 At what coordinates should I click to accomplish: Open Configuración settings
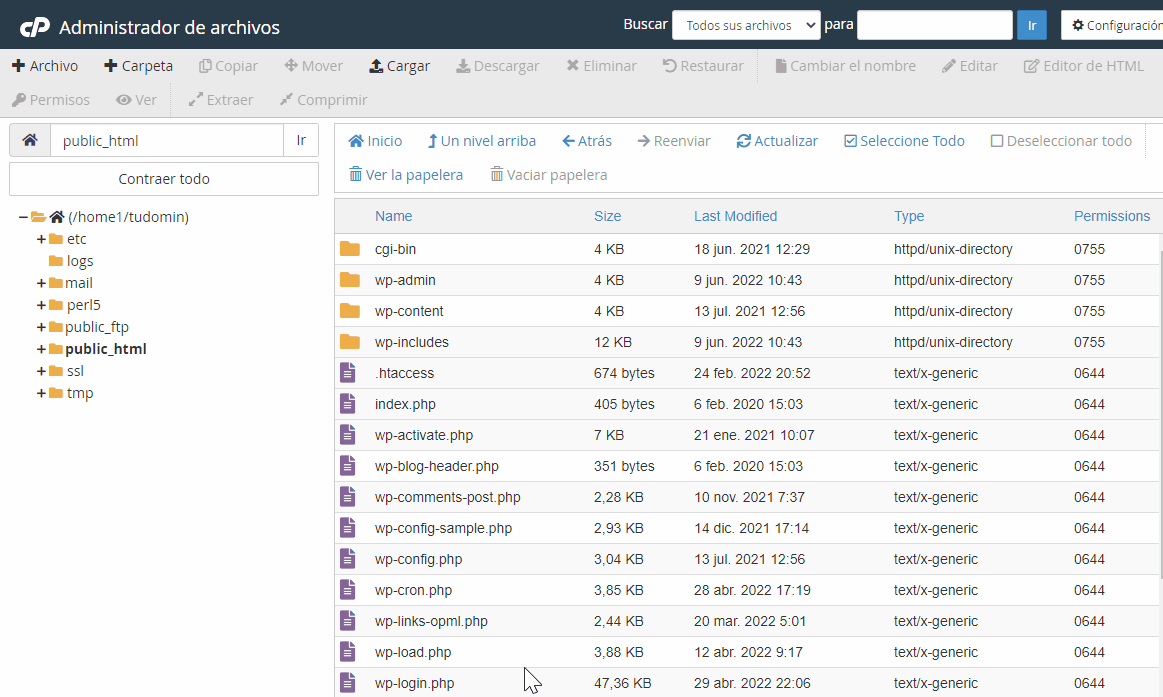click(x=1115, y=25)
